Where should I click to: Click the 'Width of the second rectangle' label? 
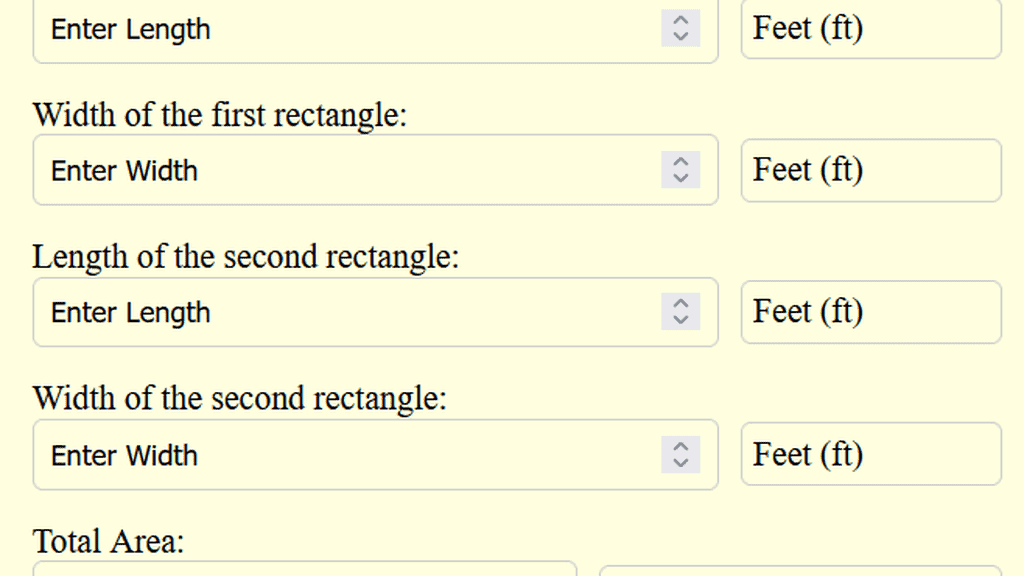(239, 399)
